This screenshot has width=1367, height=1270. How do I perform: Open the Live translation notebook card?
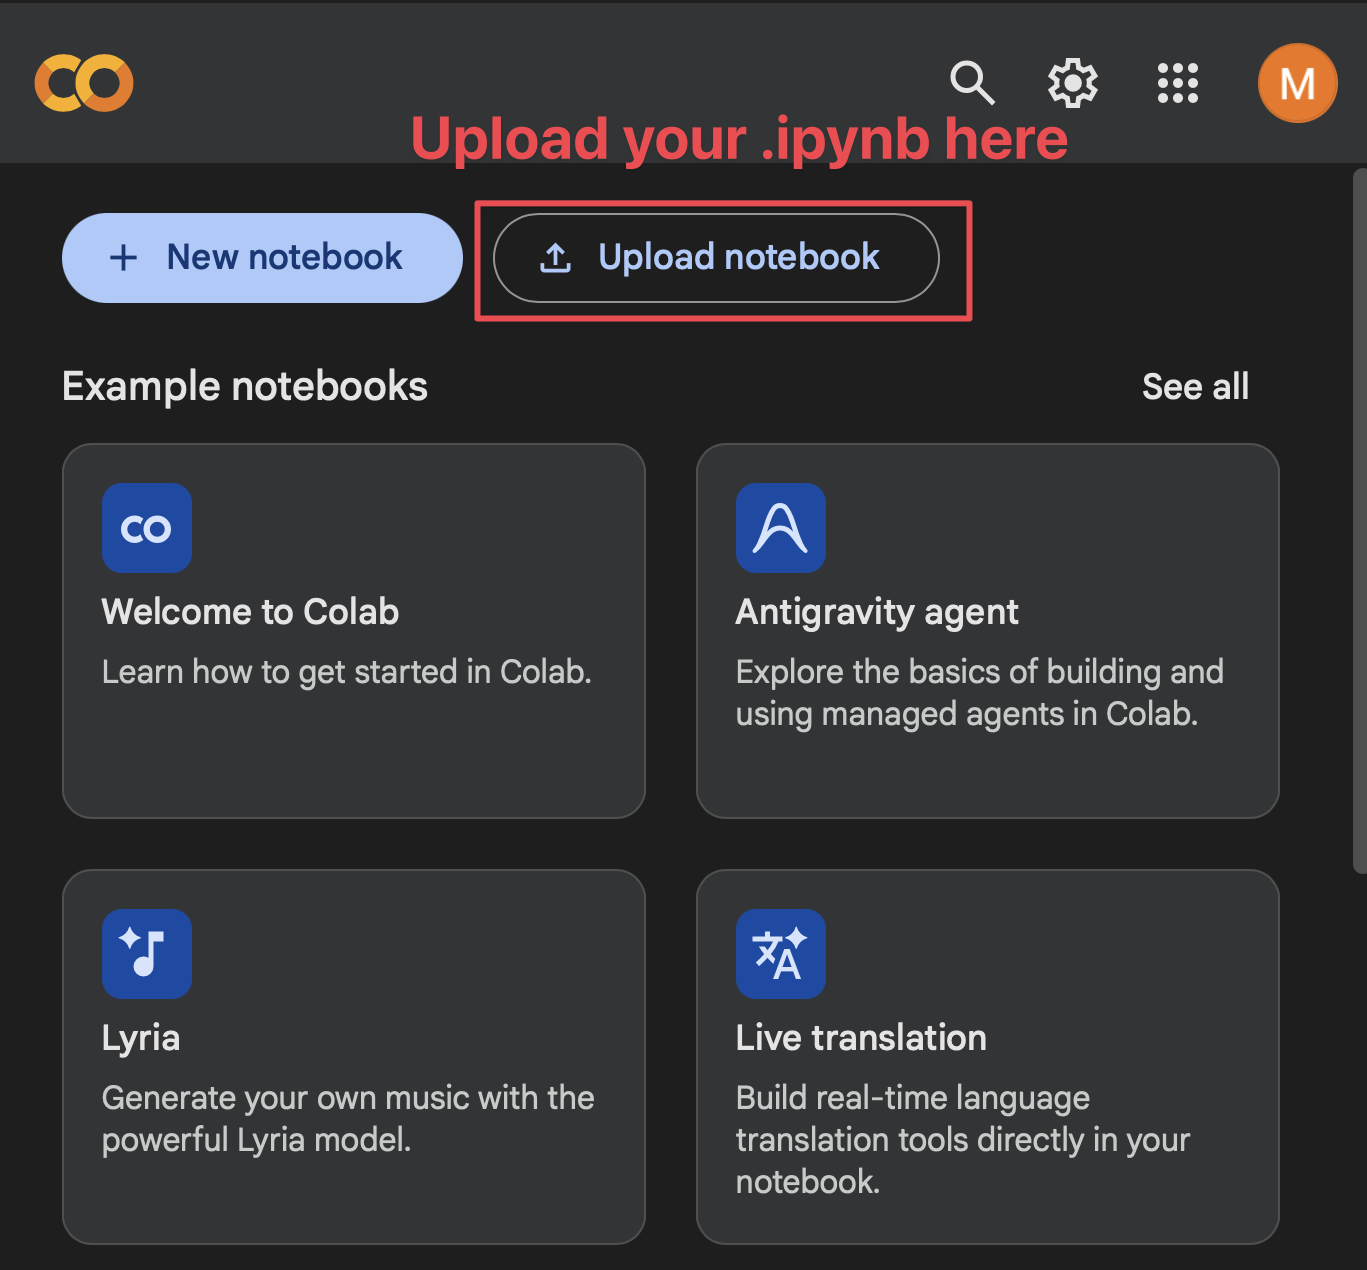(988, 1057)
